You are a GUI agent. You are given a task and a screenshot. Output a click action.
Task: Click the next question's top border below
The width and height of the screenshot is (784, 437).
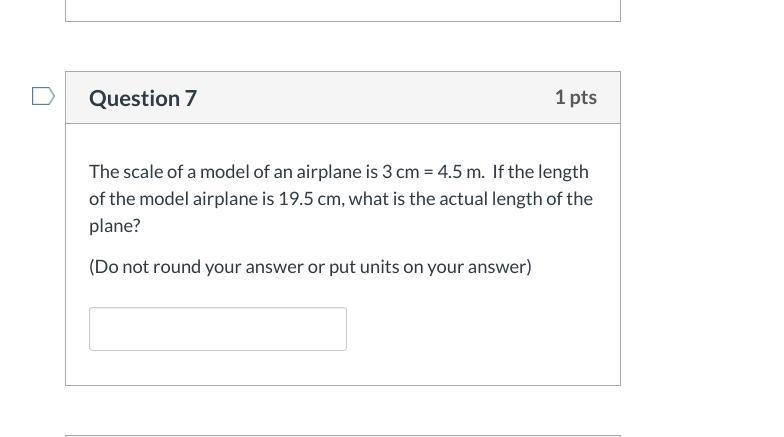[x=342, y=435]
